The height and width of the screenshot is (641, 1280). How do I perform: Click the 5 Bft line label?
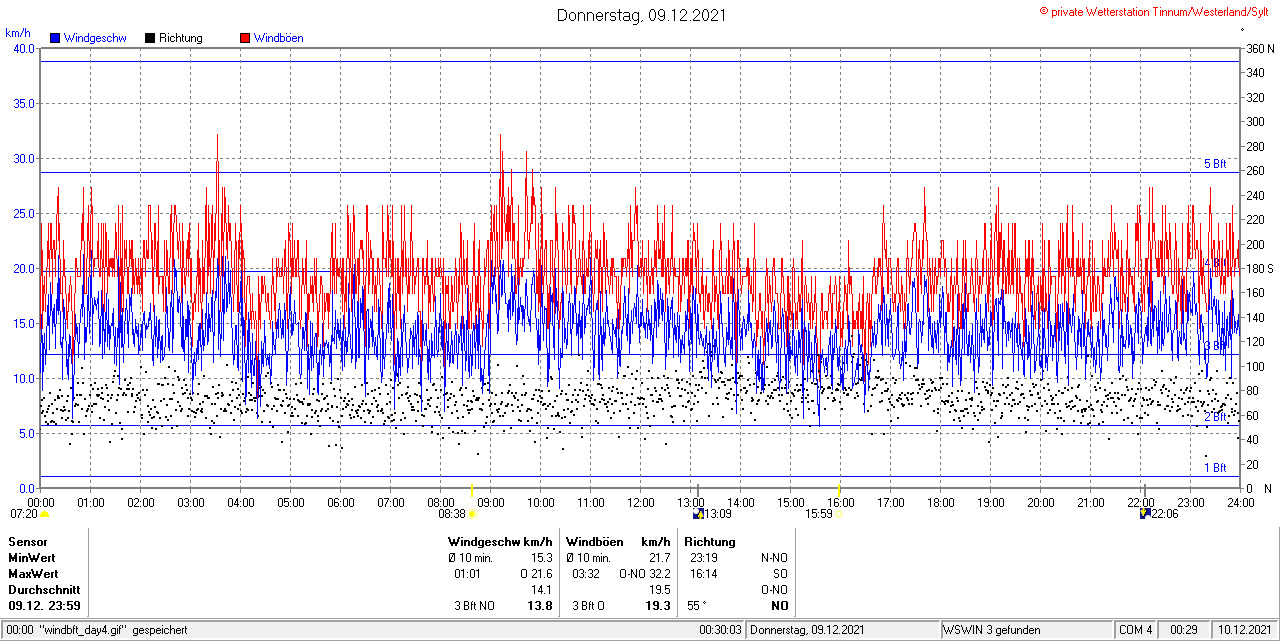coord(1215,164)
